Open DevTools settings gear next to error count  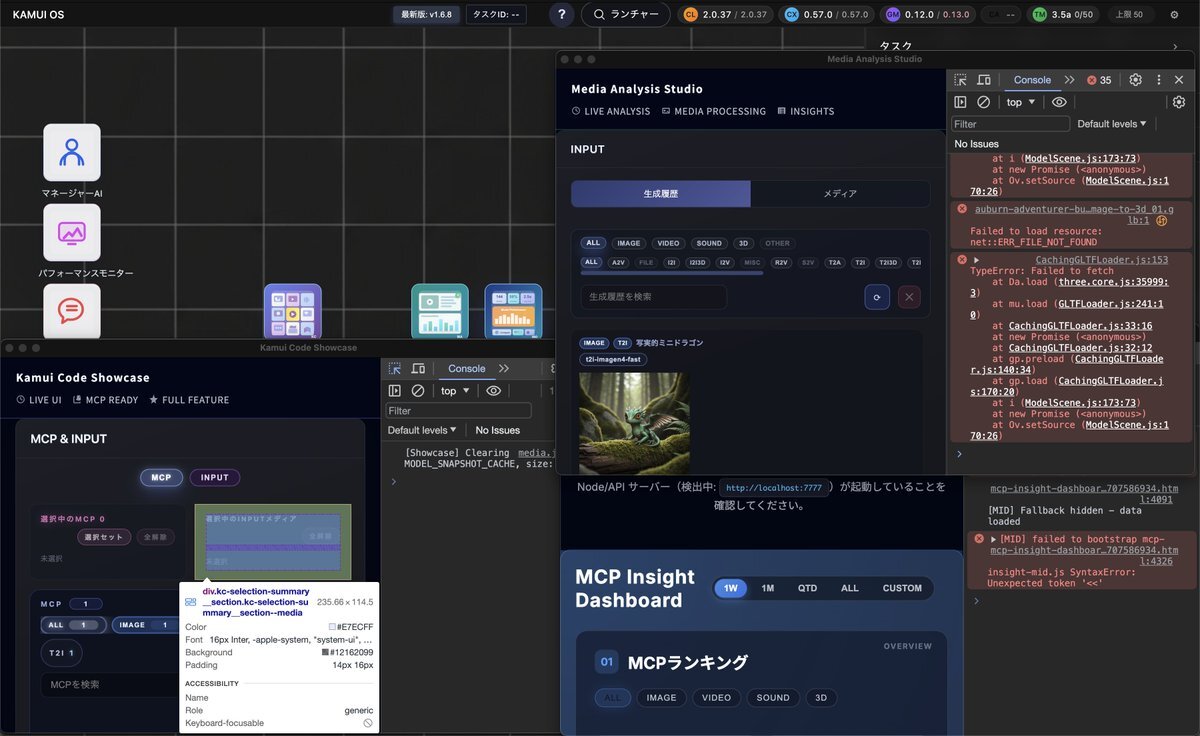coord(1135,80)
